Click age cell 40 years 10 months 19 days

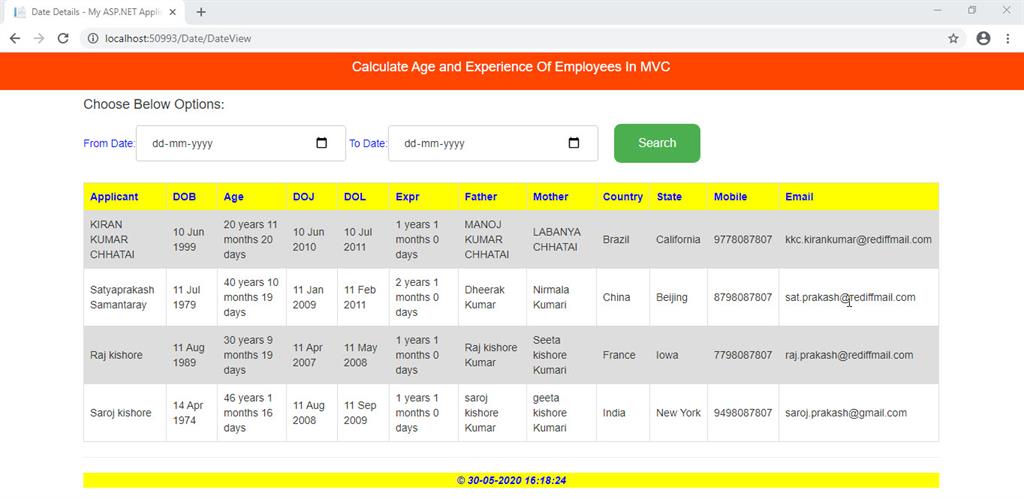point(251,297)
